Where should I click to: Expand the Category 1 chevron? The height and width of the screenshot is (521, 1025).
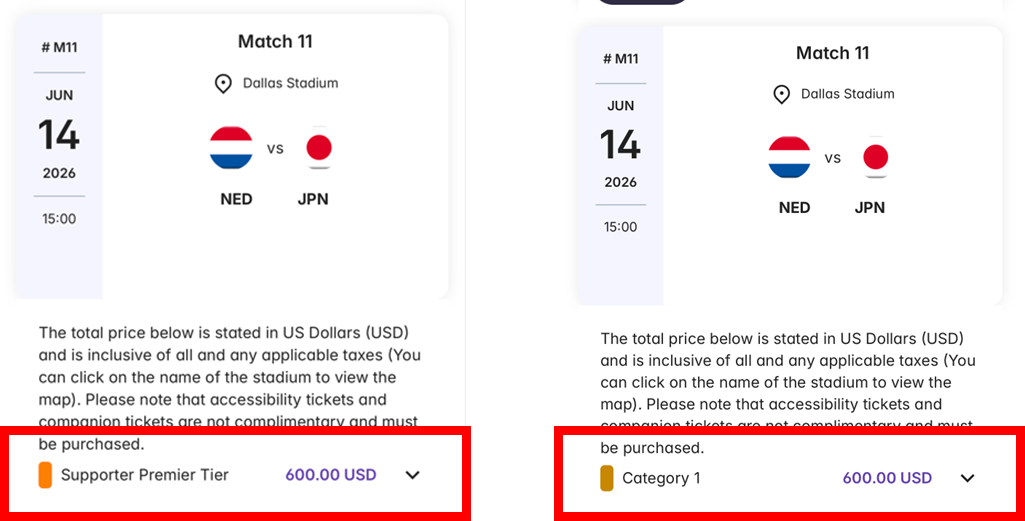[967, 478]
